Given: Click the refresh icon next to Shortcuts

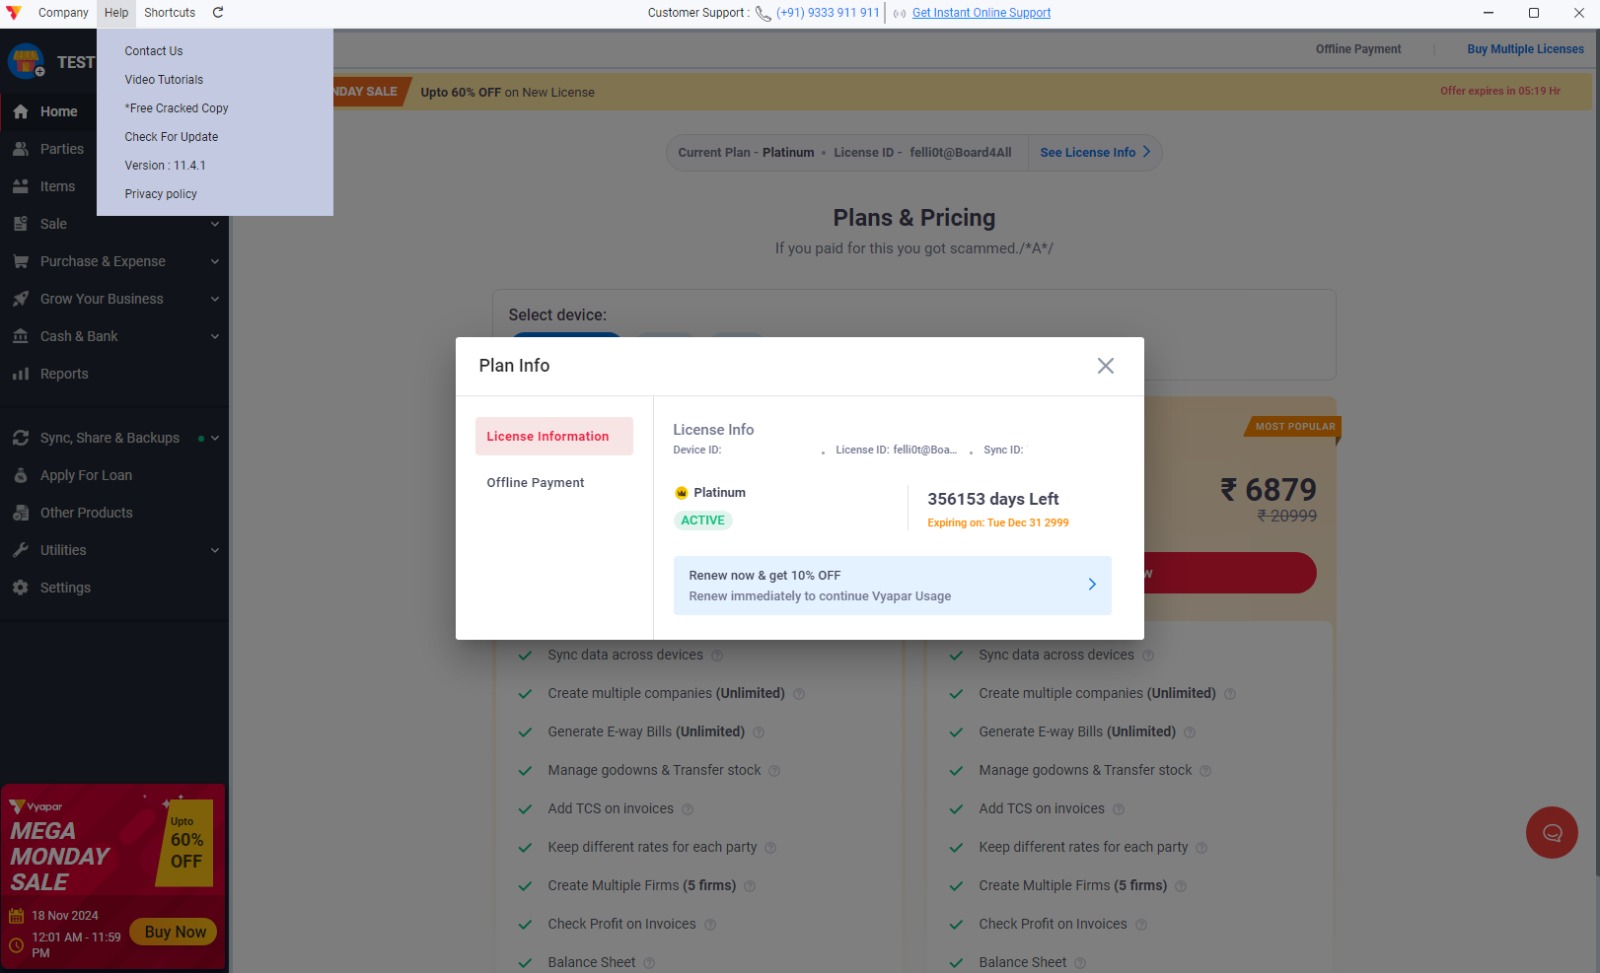Looking at the screenshot, I should pyautogui.click(x=218, y=13).
